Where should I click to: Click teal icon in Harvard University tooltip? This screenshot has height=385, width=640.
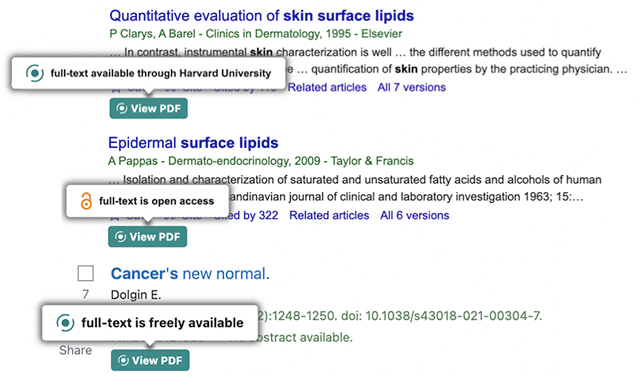[x=35, y=73]
